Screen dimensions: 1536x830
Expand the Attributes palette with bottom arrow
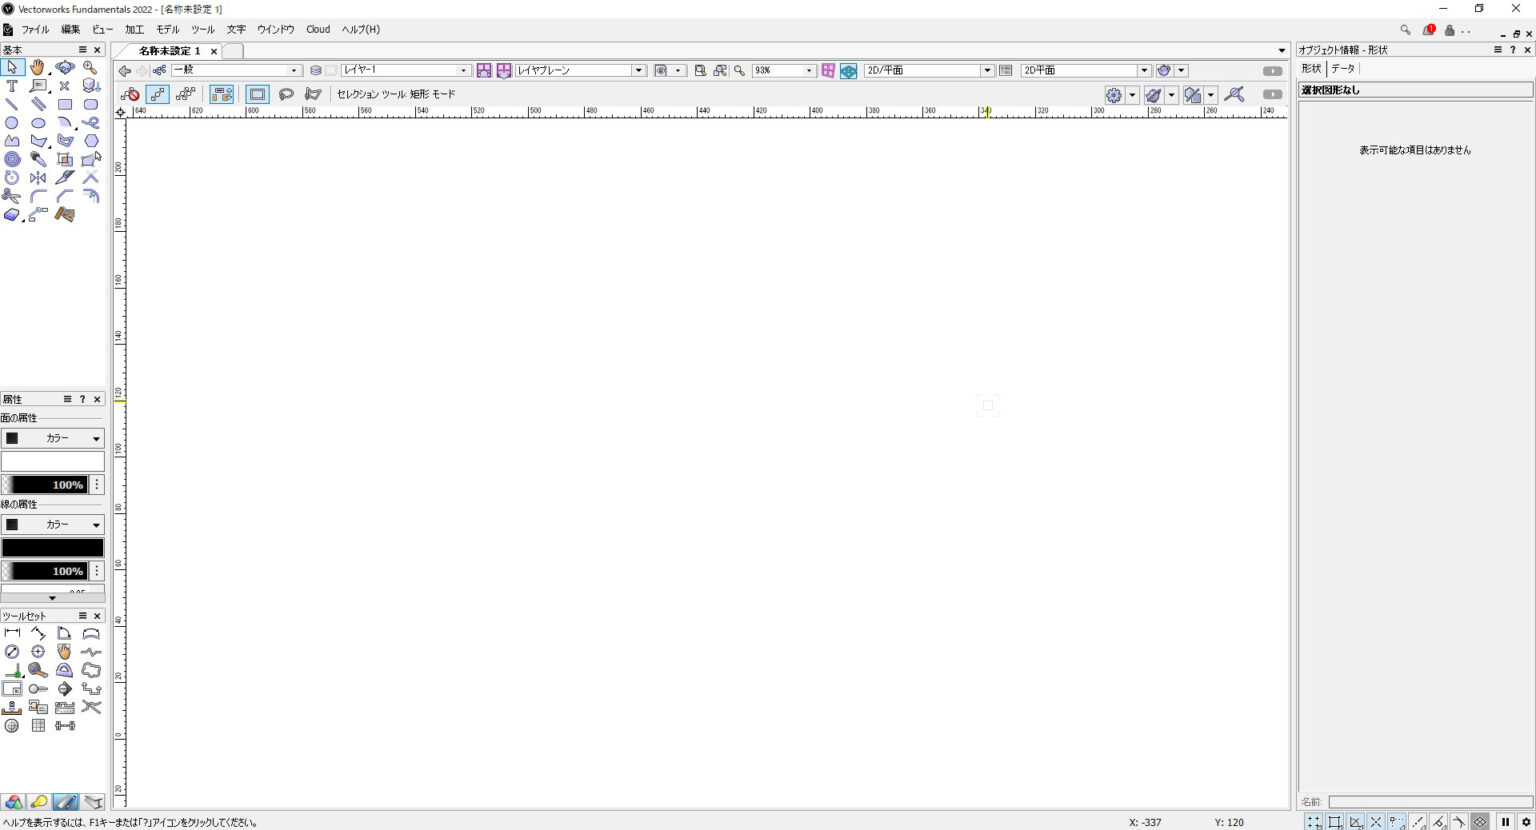[x=53, y=598]
